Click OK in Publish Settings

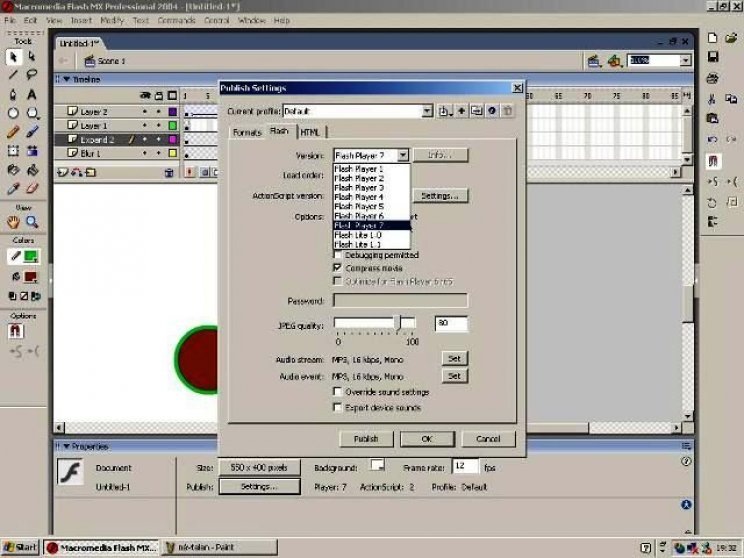tap(427, 439)
